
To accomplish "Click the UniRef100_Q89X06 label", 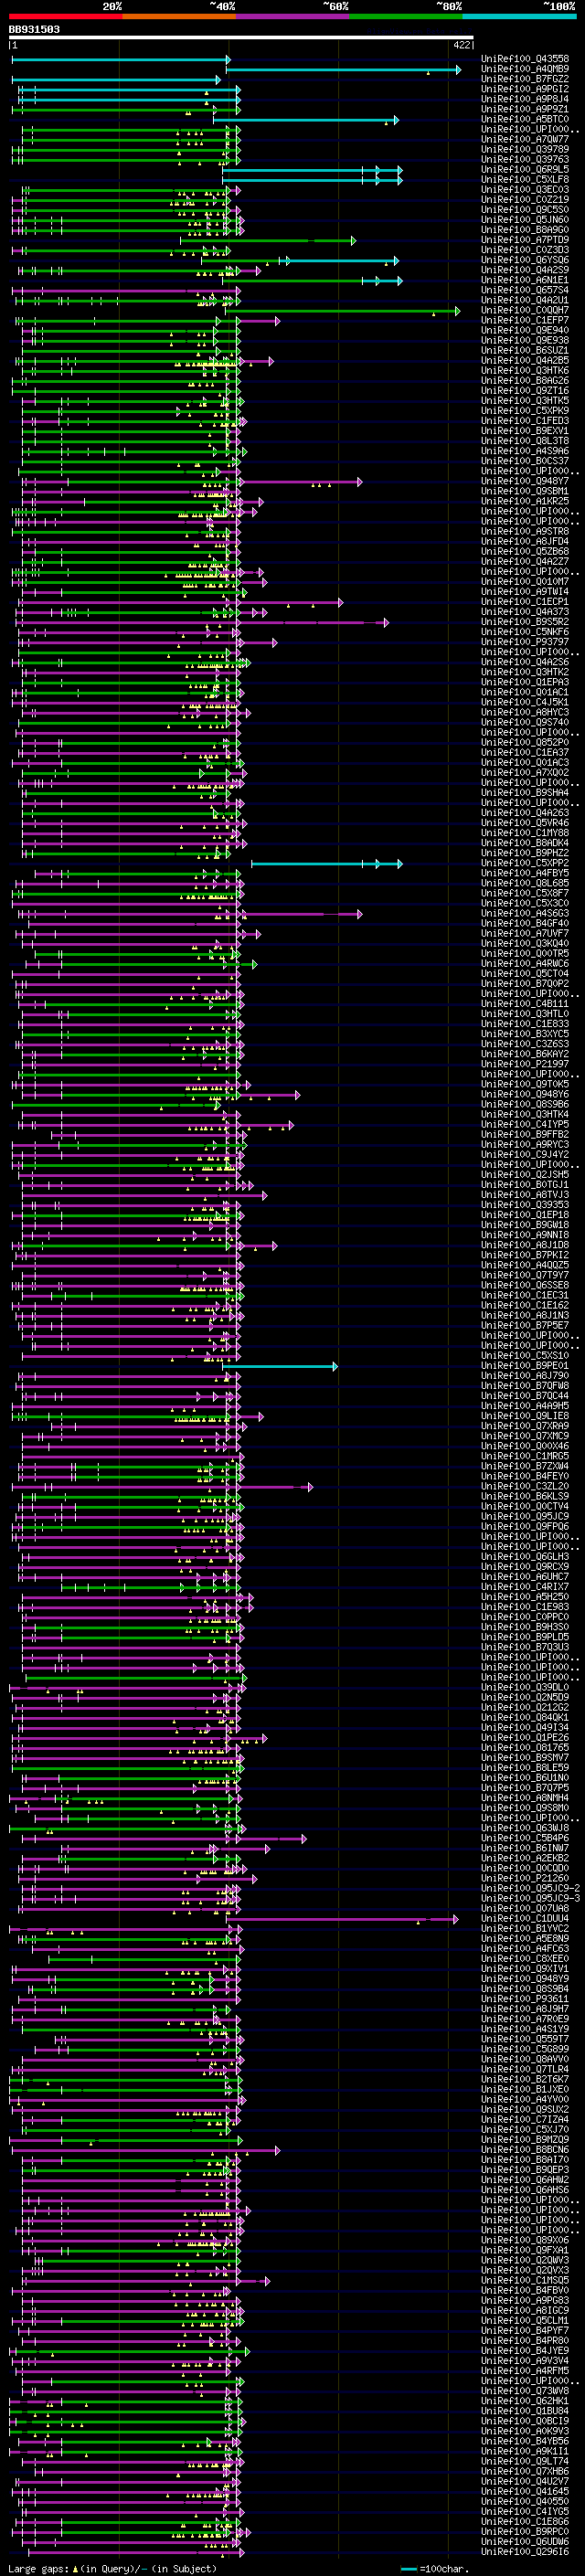I will coord(525,2239).
